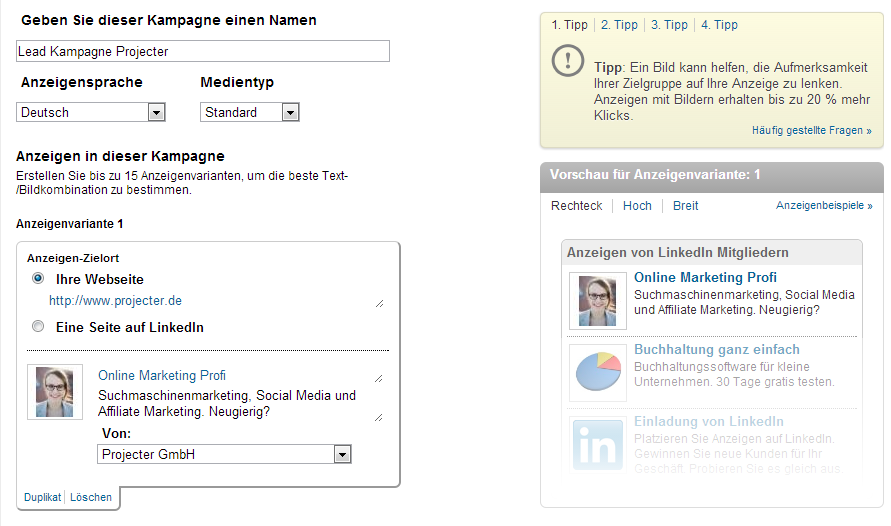Select Eine Seite auf LinkedIn radio button

(x=38, y=326)
